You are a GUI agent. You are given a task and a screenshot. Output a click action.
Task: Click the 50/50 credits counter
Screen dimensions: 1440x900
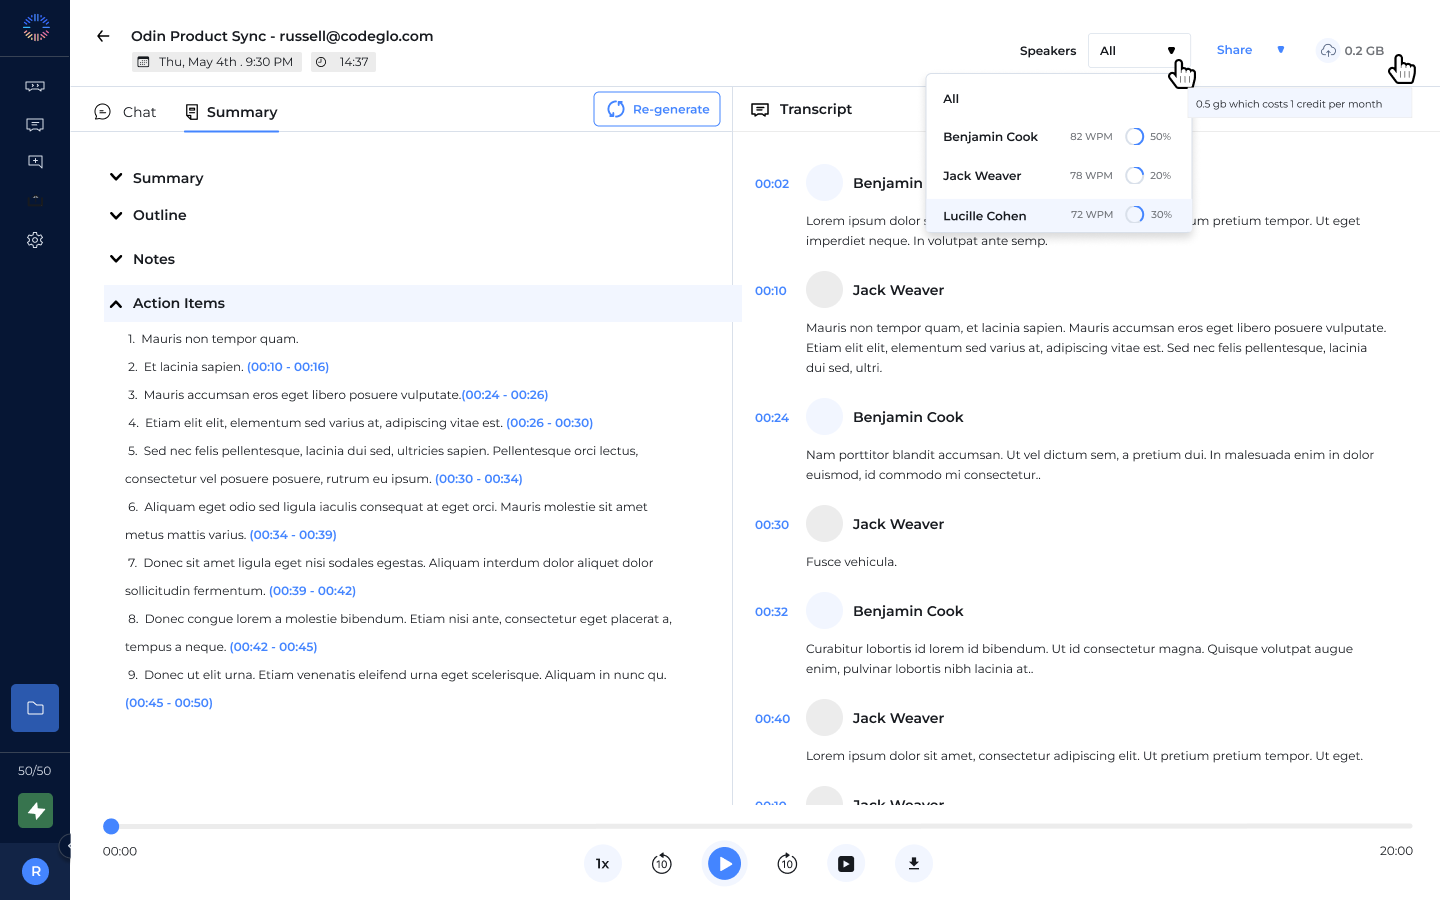coord(35,771)
